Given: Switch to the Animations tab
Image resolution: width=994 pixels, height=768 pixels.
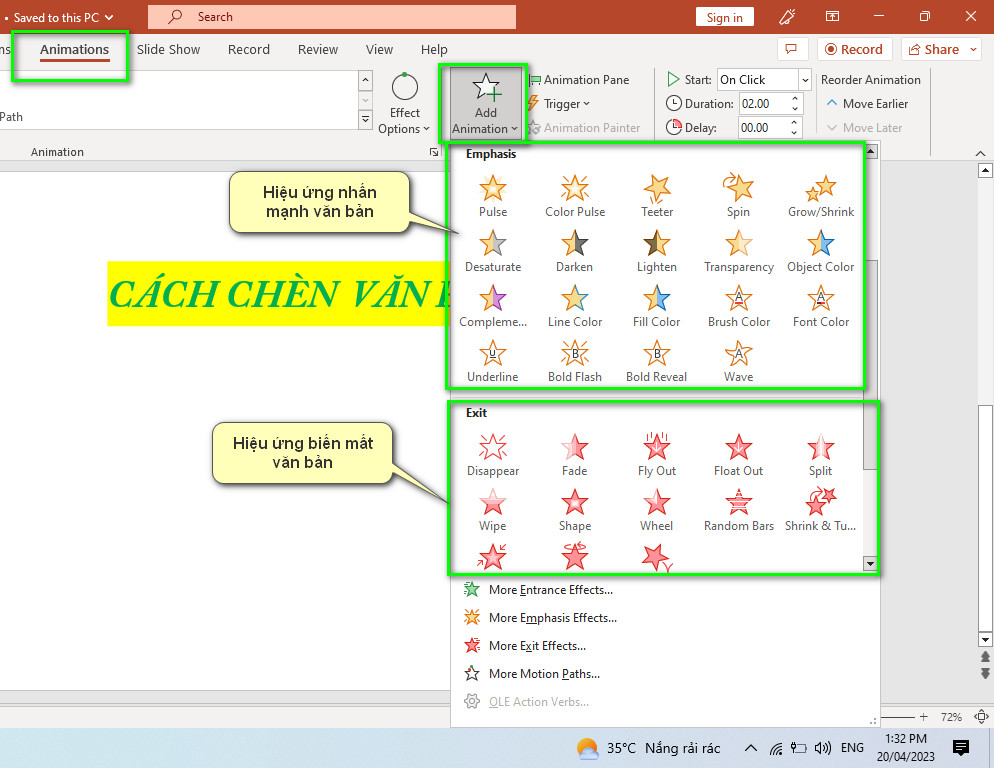Looking at the screenshot, I should 74,49.
